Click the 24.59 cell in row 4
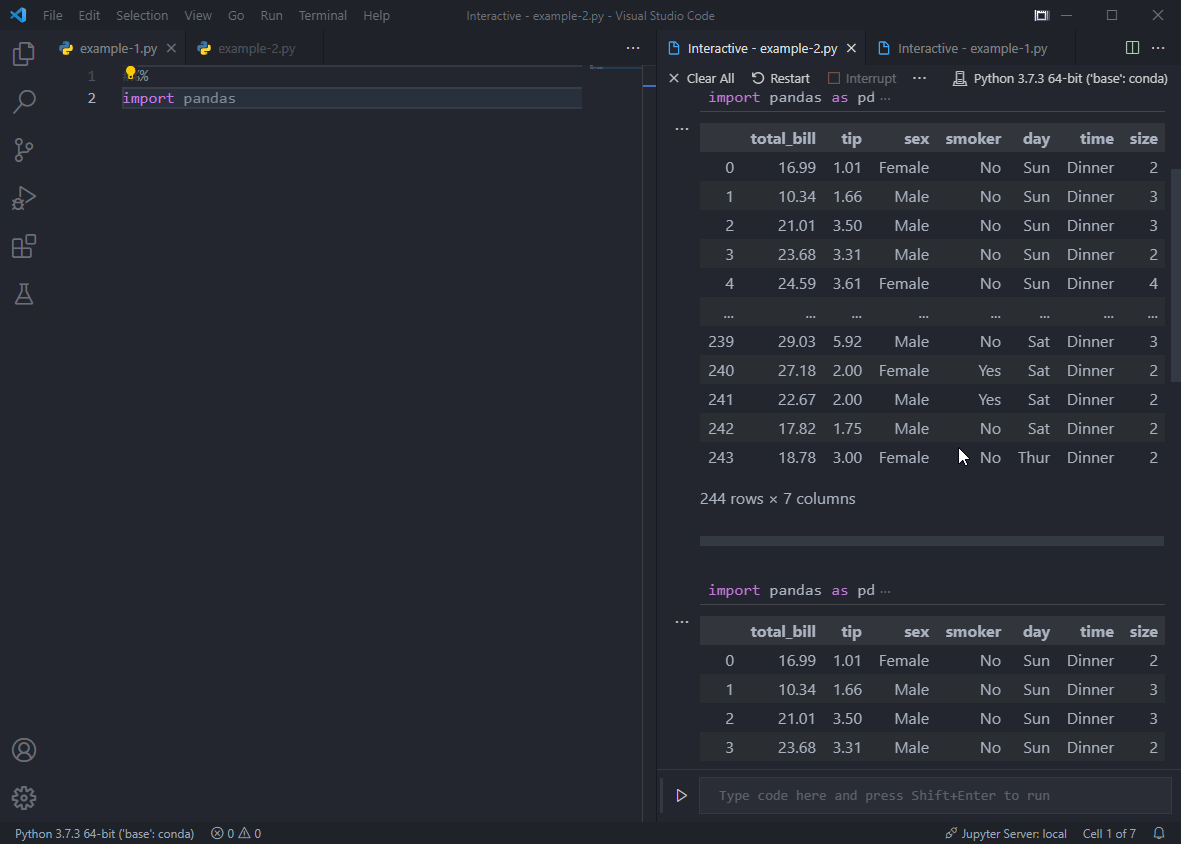The width and height of the screenshot is (1181, 844). tap(796, 284)
